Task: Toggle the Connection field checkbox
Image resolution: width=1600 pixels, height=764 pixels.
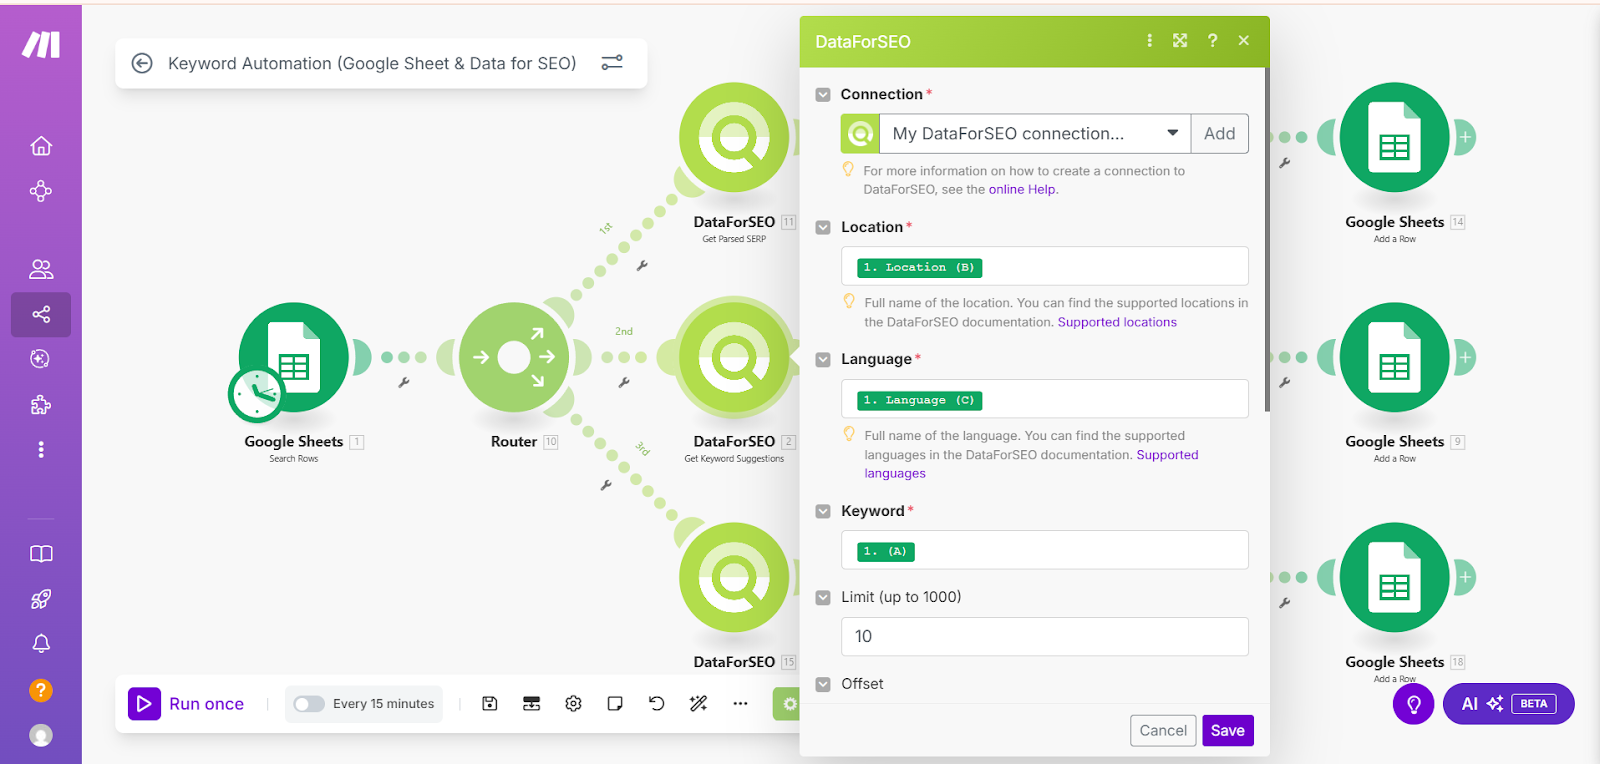Action: [x=823, y=95]
